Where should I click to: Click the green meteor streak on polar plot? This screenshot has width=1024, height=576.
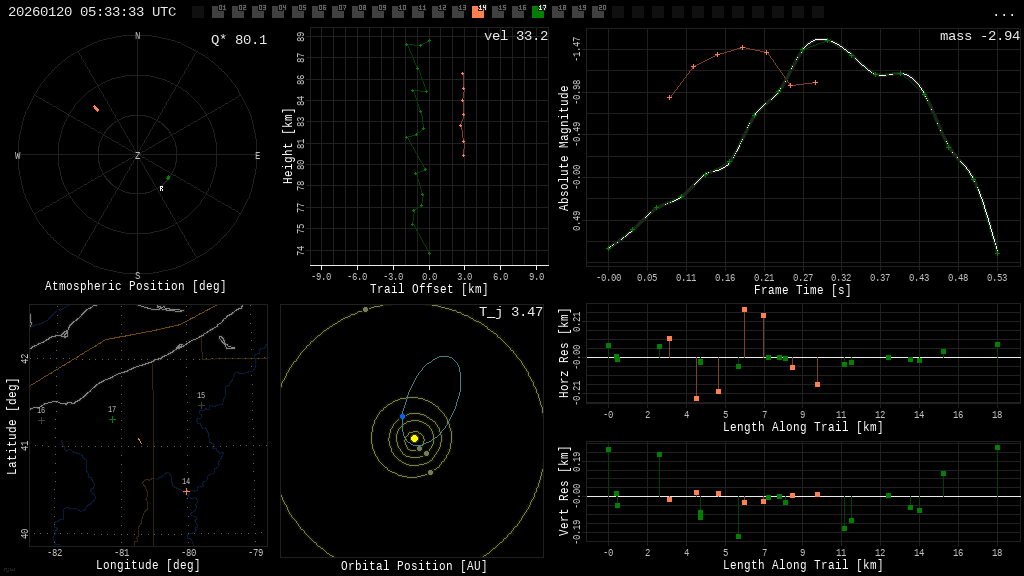click(x=168, y=178)
